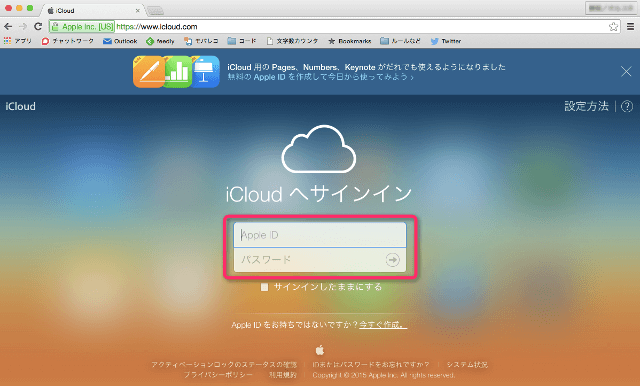Screen dimensions: 640x386
Task: Open the Chrome hamburger menu
Action: (x=630, y=27)
